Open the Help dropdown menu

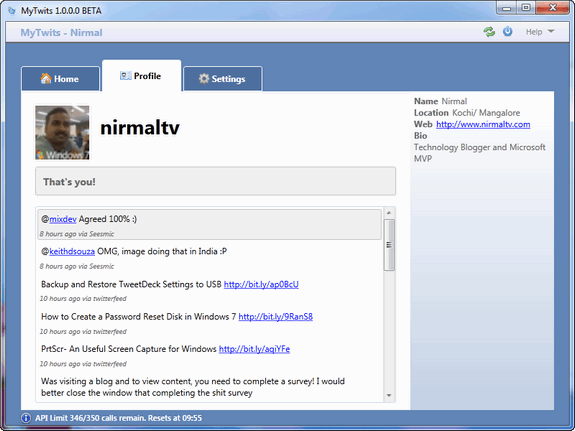[x=539, y=32]
